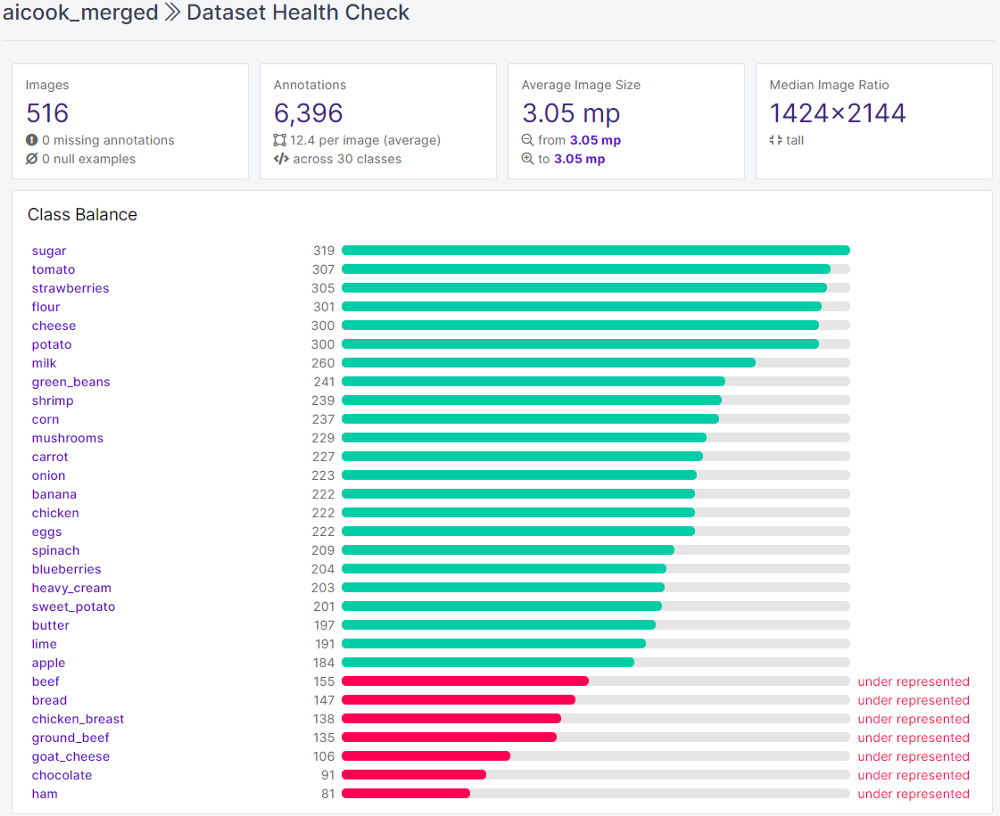The height and width of the screenshot is (816, 1000).
Task: Select the "ham" class link
Action: [44, 793]
